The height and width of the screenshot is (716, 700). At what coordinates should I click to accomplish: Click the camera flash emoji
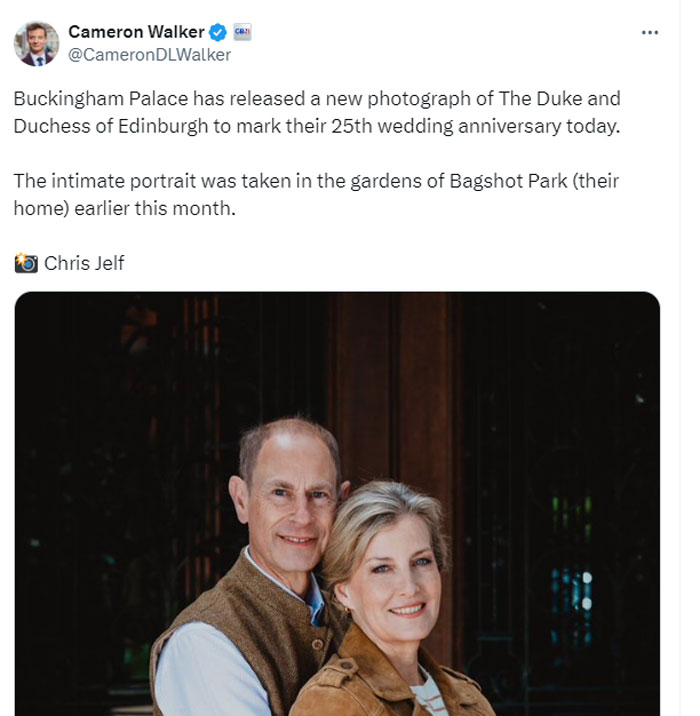coord(26,263)
